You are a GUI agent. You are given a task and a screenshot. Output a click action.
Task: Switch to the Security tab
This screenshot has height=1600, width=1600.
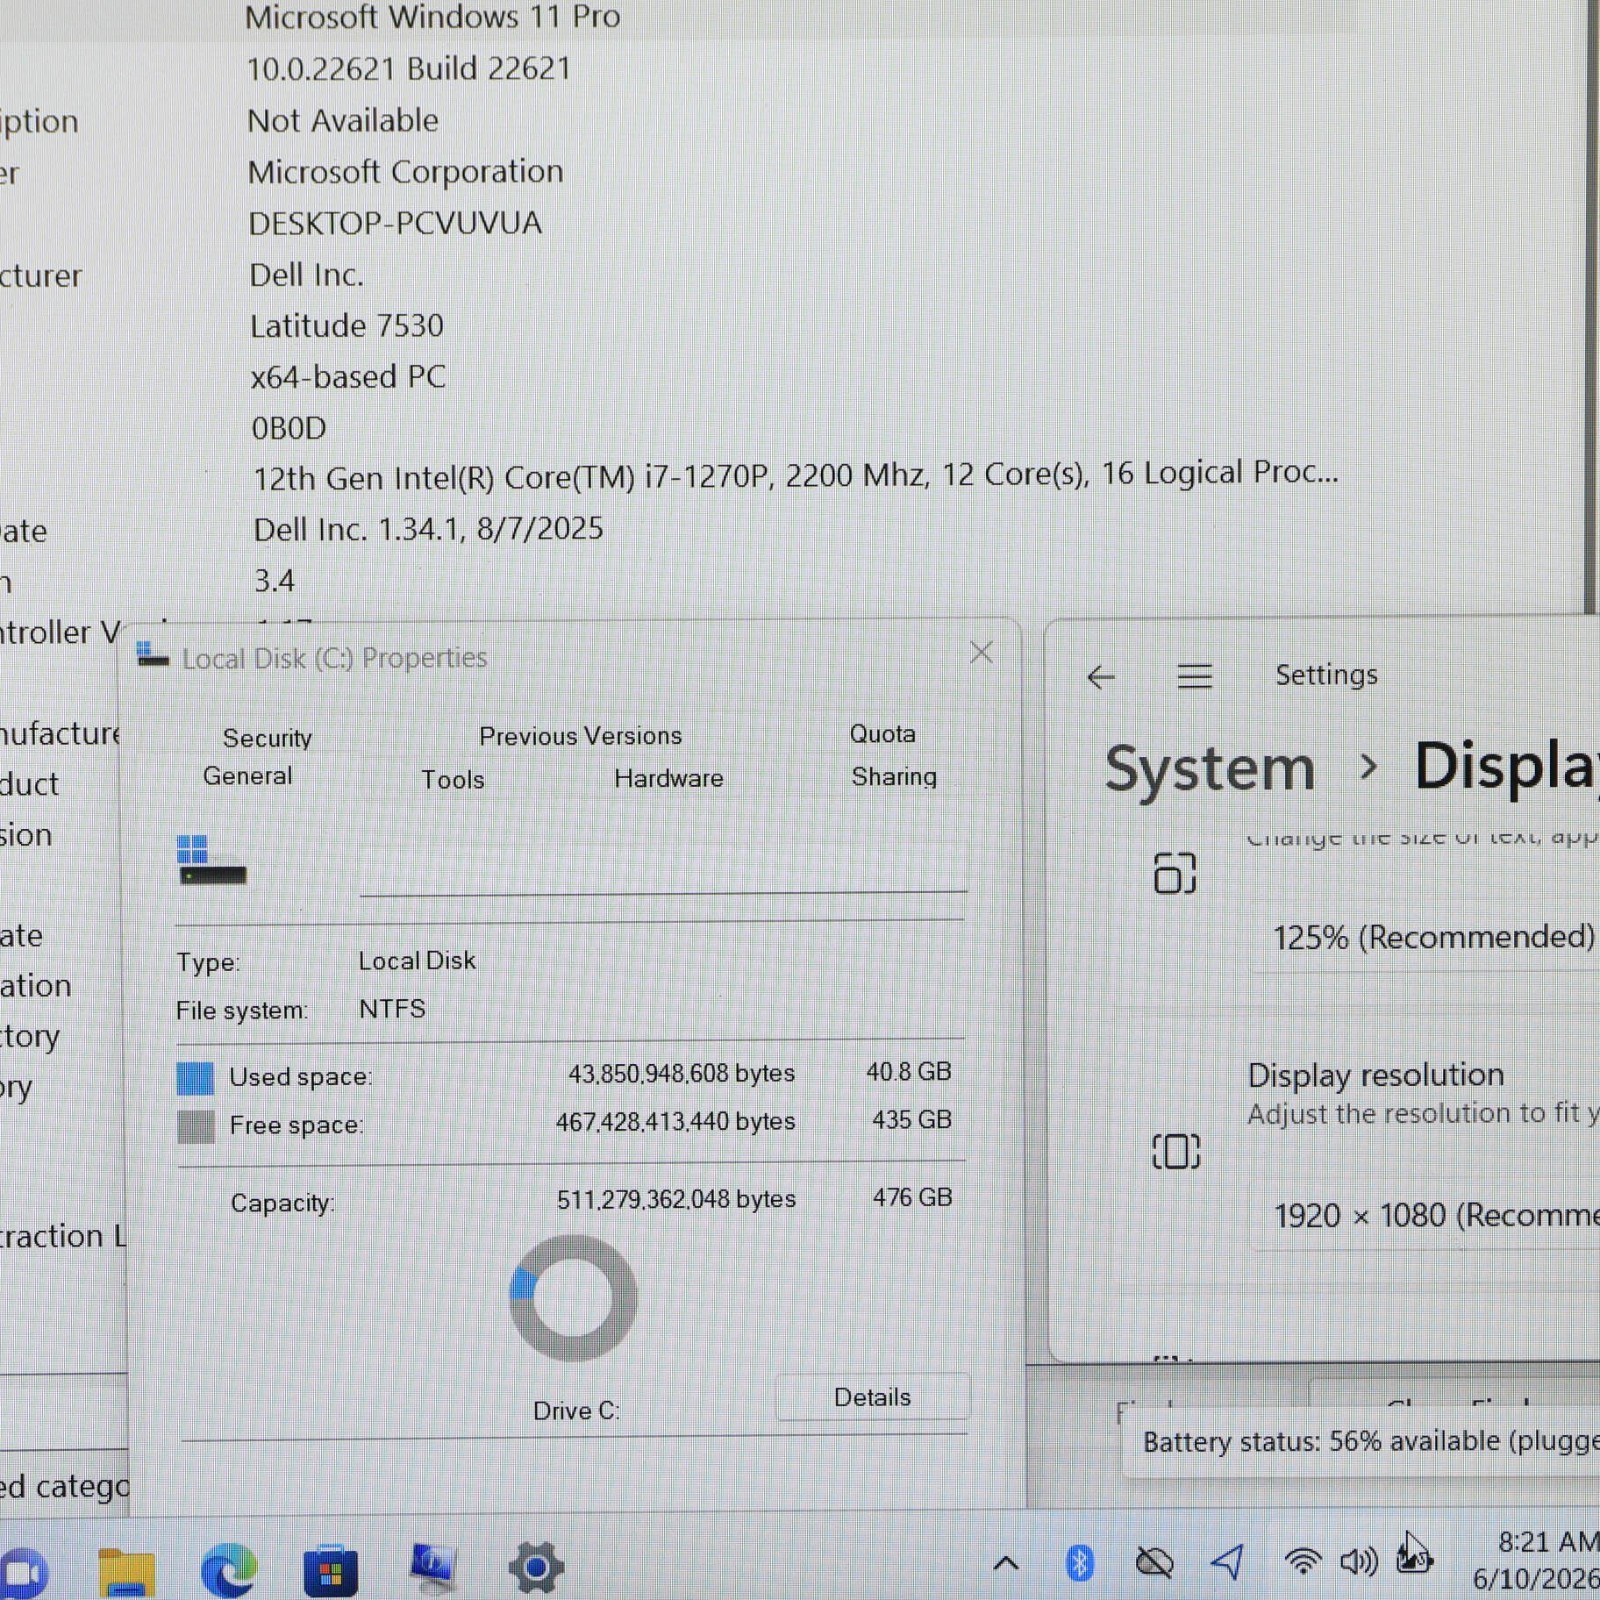click(267, 738)
